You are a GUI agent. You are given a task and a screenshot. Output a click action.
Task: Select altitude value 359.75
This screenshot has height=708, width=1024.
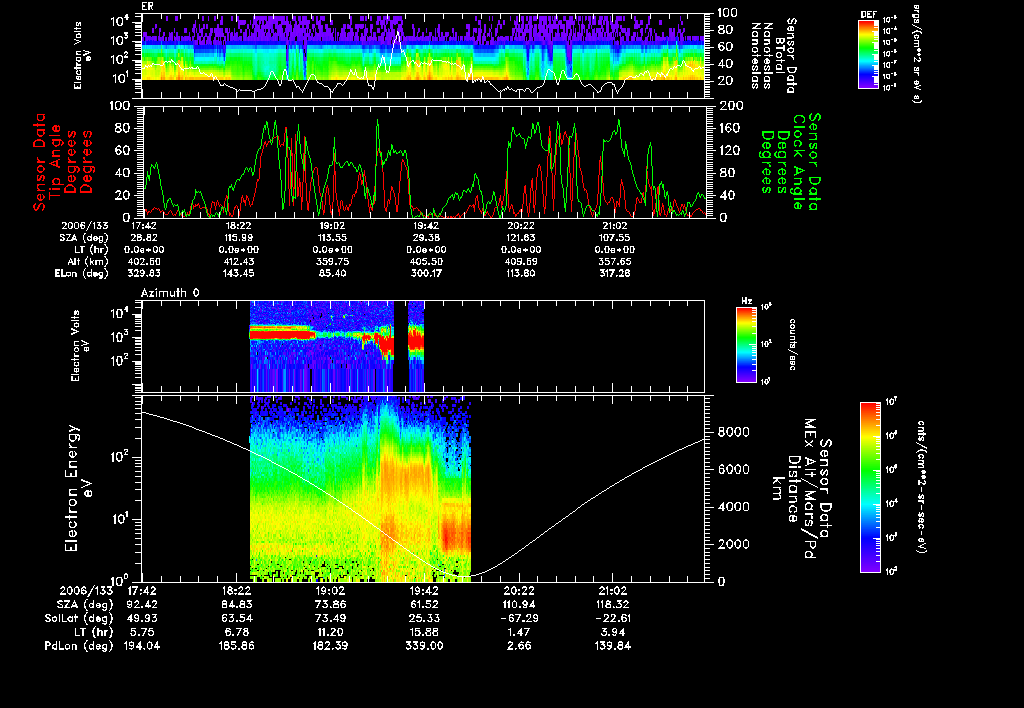point(332,261)
